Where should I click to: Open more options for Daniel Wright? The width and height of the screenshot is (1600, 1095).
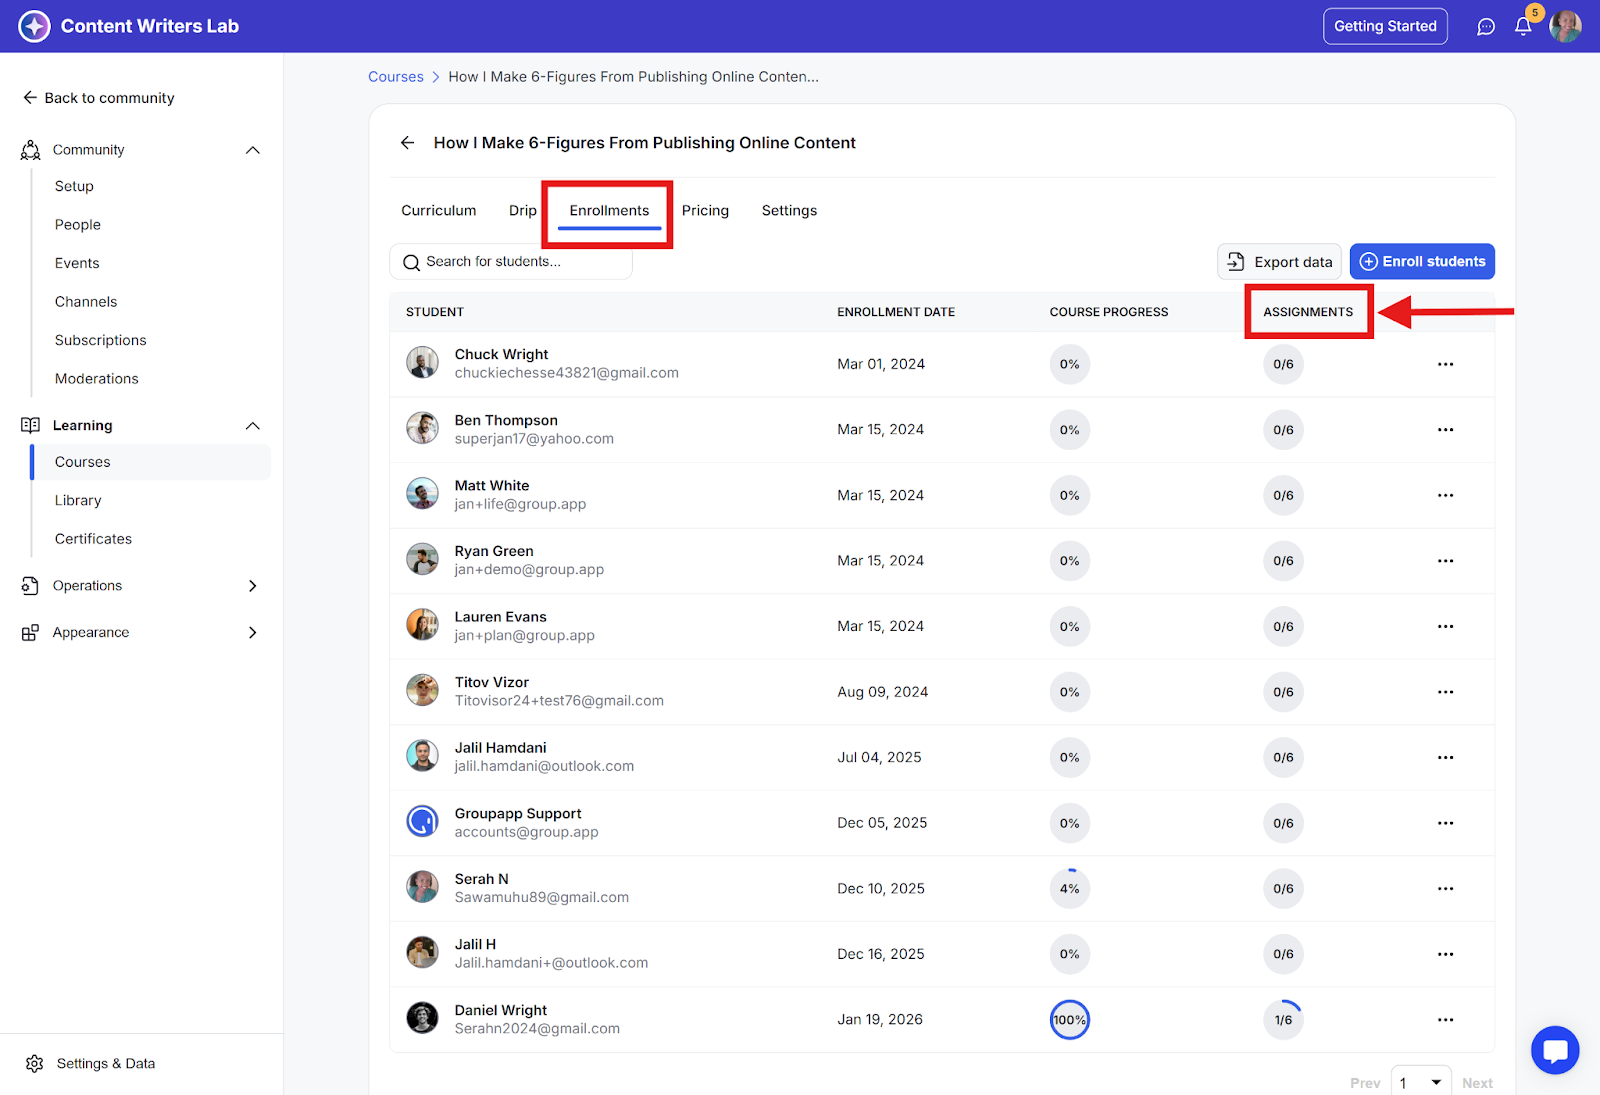pos(1445,1020)
